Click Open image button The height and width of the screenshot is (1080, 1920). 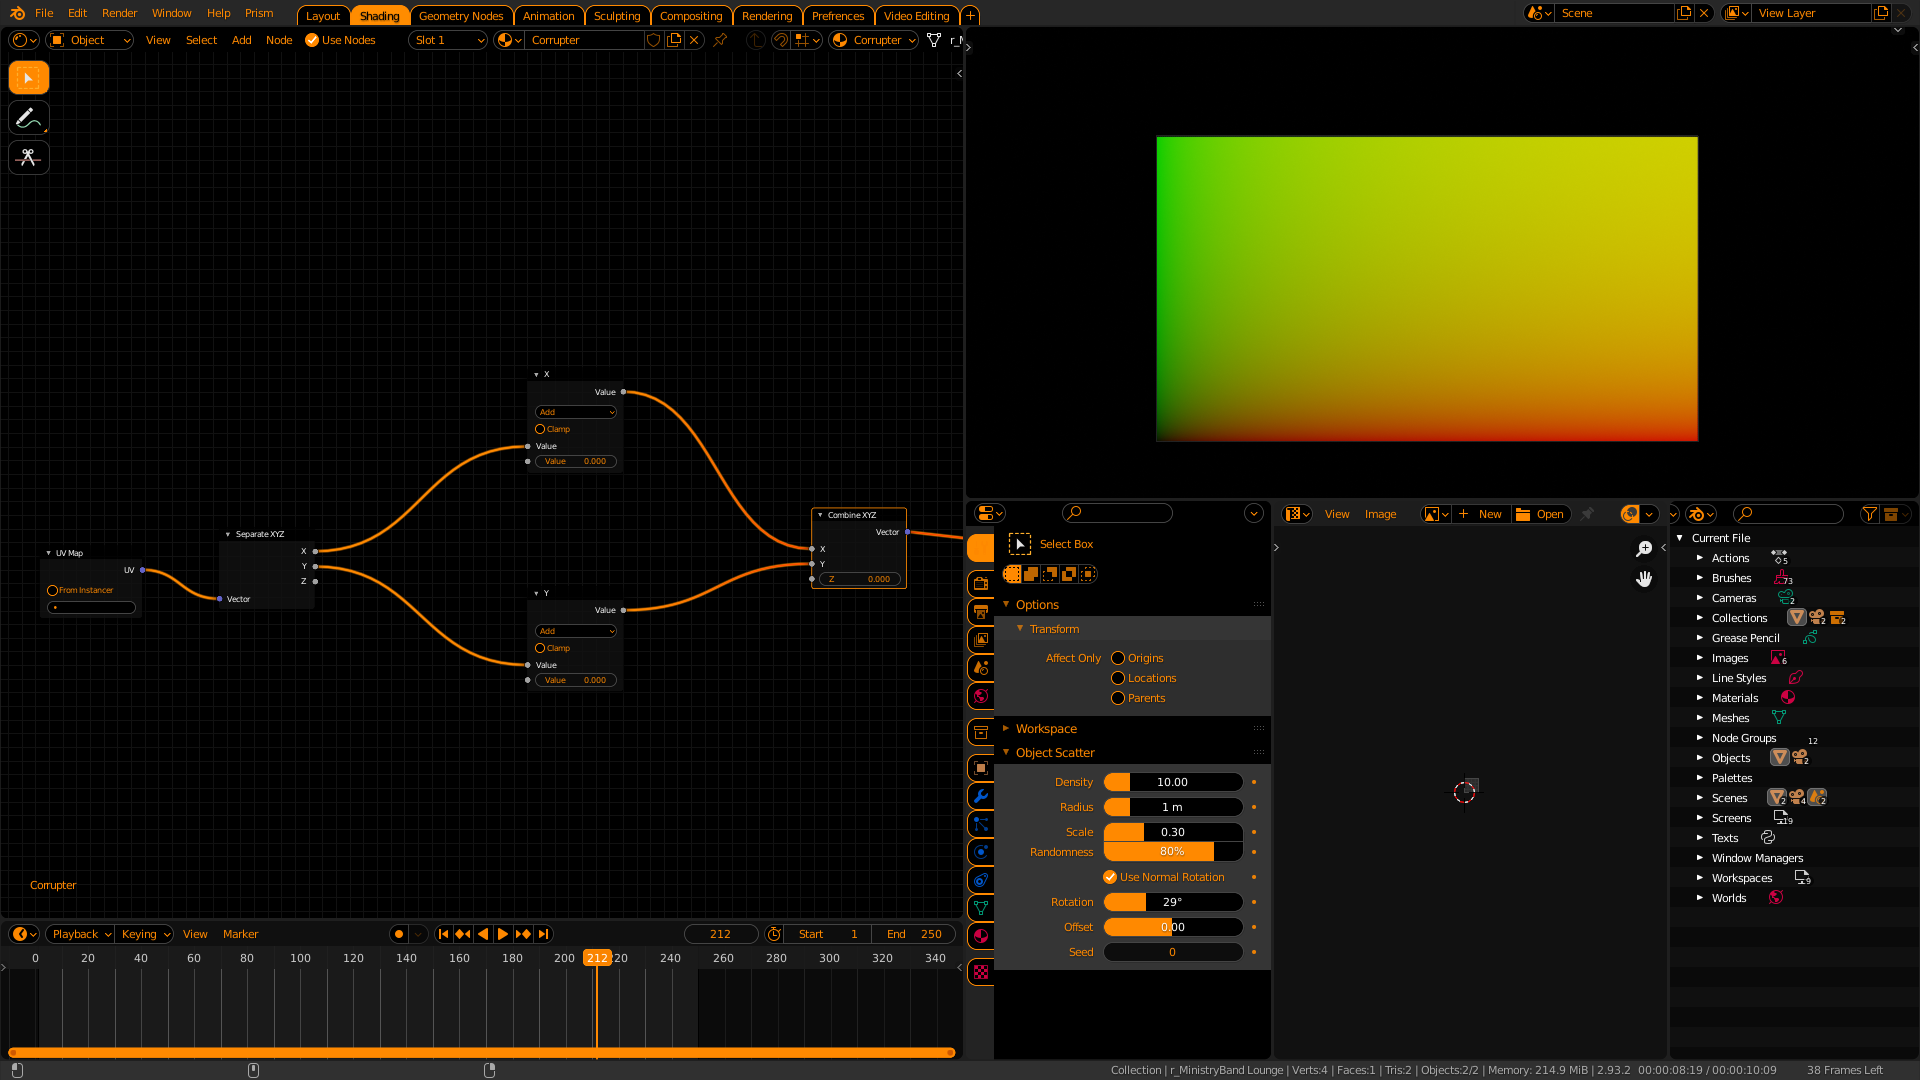coord(1540,514)
